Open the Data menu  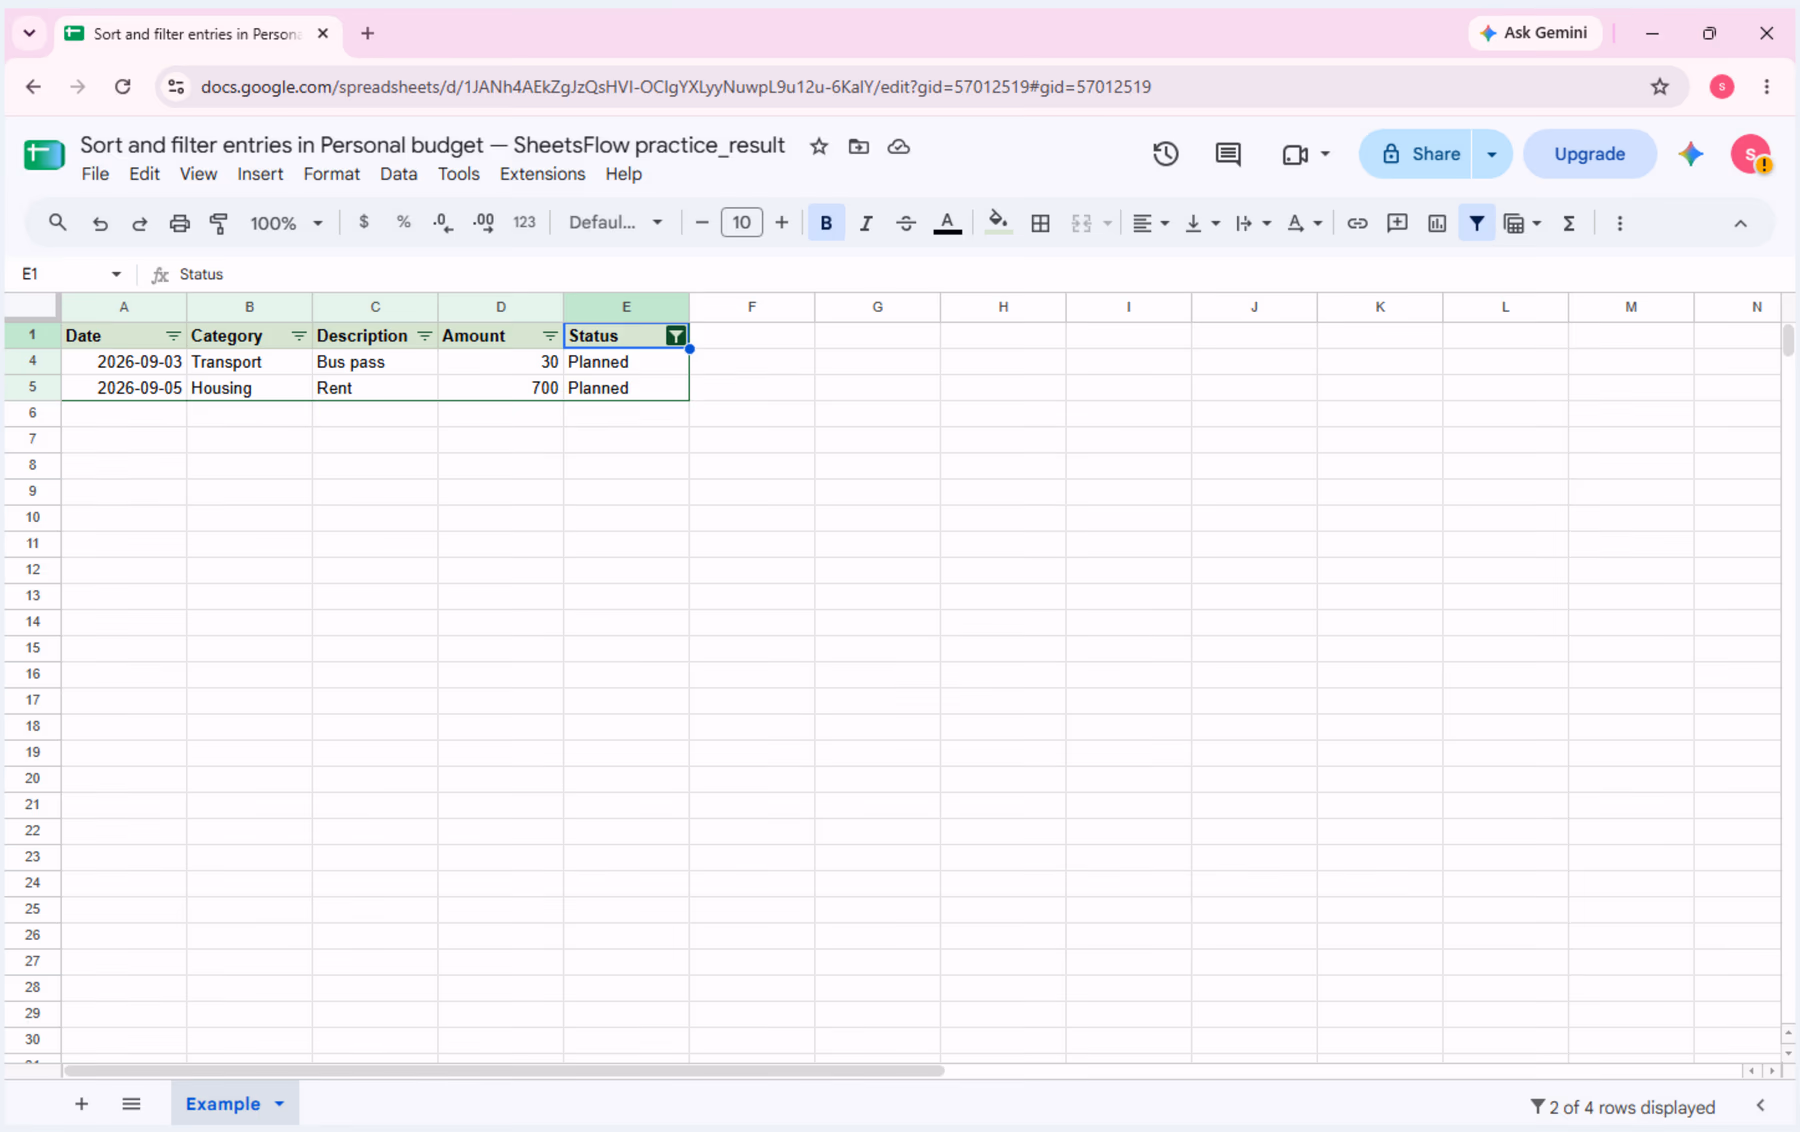(398, 174)
